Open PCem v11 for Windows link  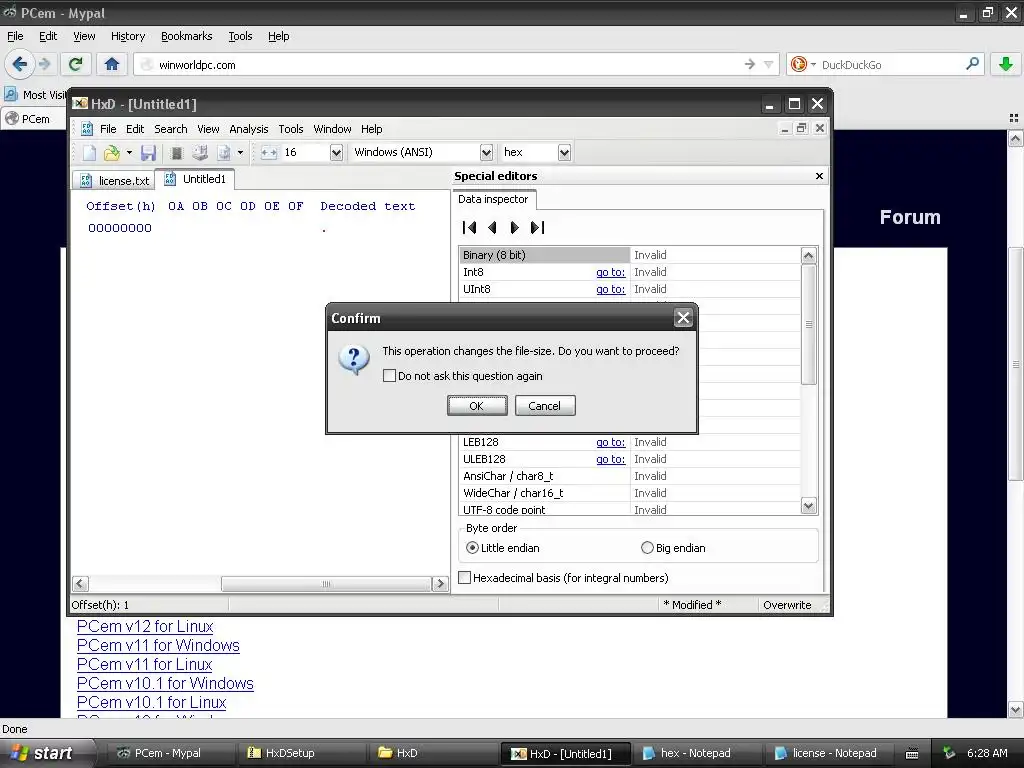tap(158, 645)
